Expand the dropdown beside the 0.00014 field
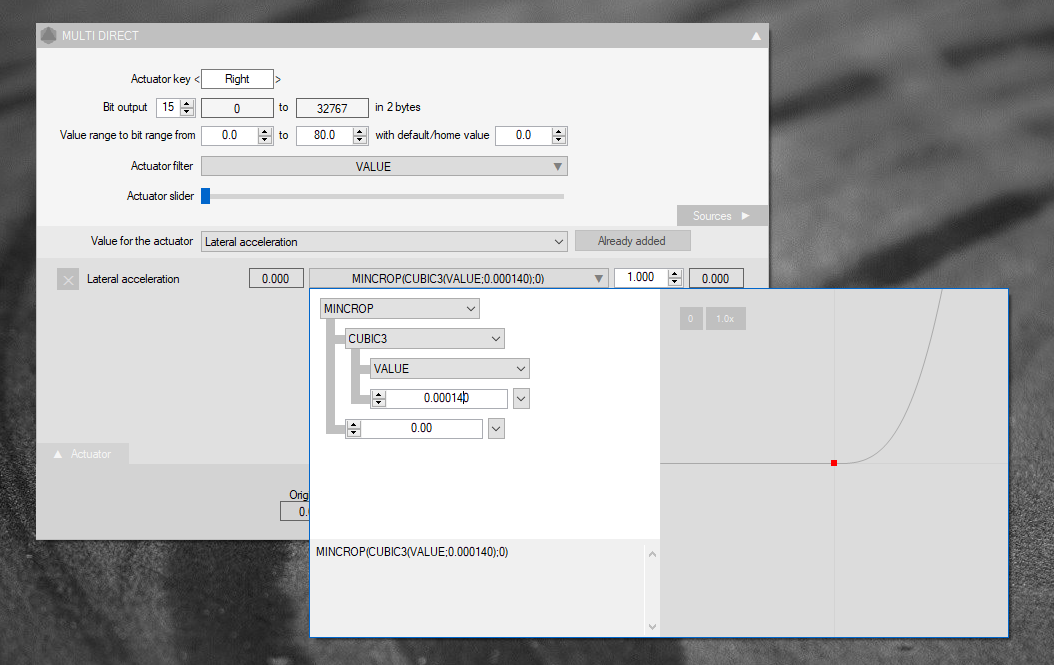The width and height of the screenshot is (1054, 665). (521, 399)
